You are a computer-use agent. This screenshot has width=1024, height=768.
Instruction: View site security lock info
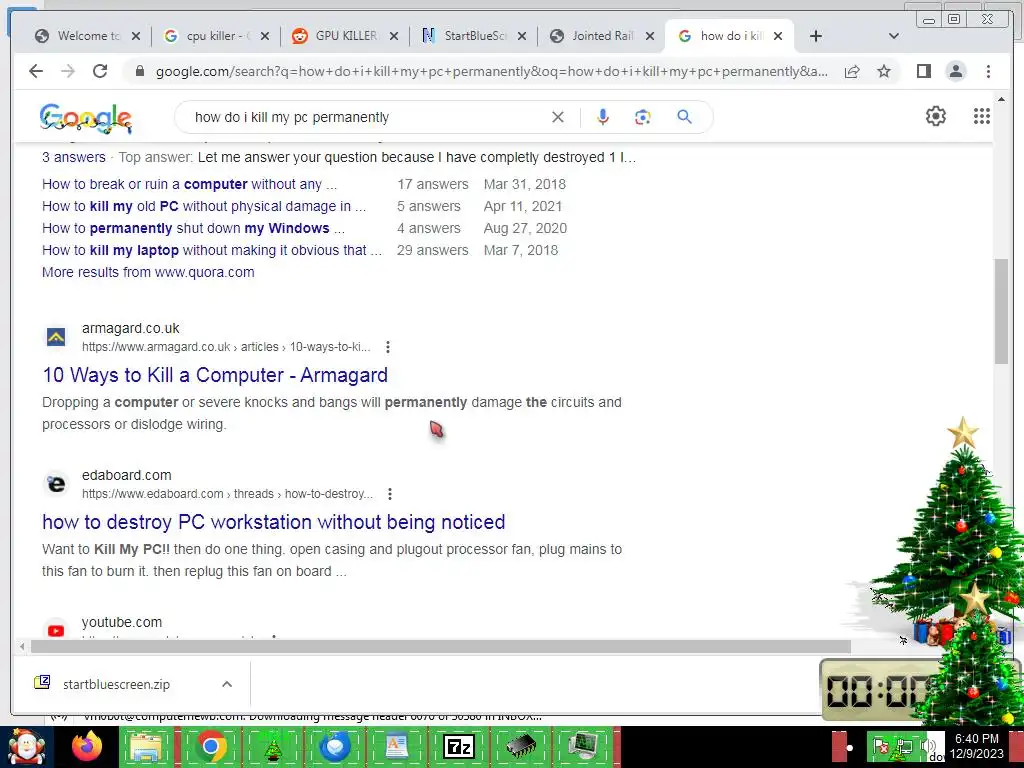point(139,71)
